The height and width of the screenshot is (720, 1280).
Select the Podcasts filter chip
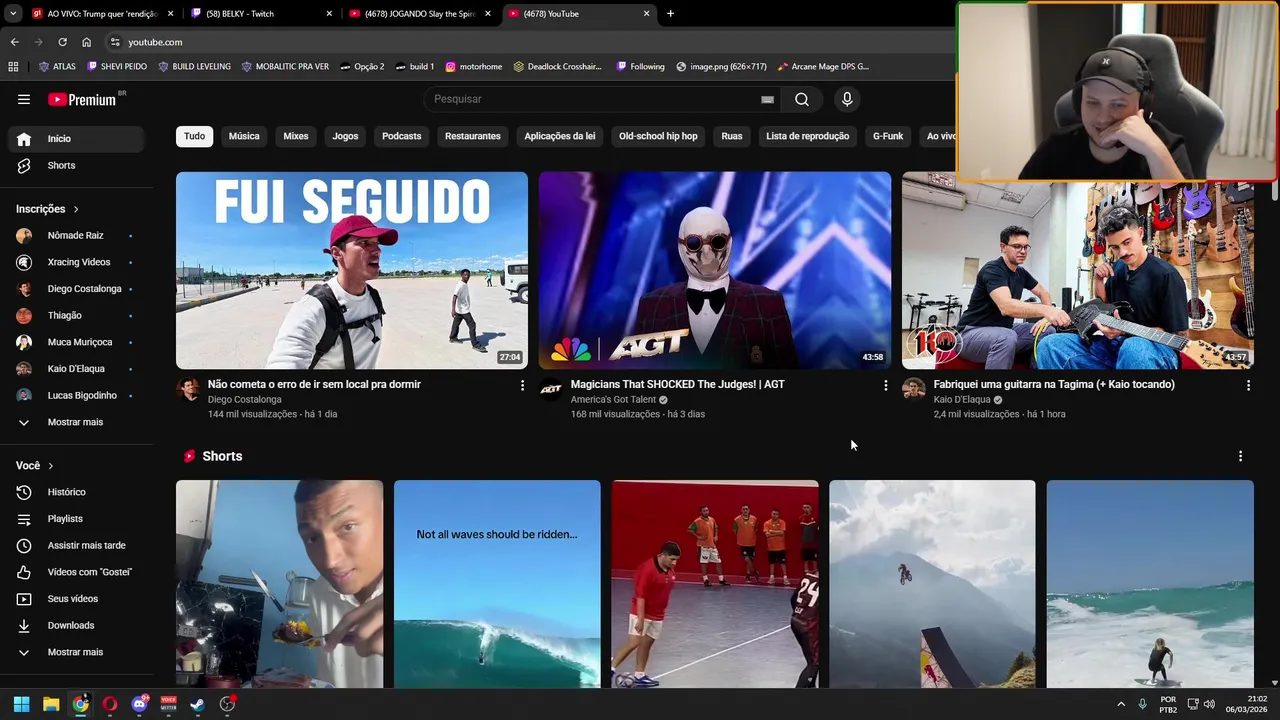pyautogui.click(x=401, y=136)
